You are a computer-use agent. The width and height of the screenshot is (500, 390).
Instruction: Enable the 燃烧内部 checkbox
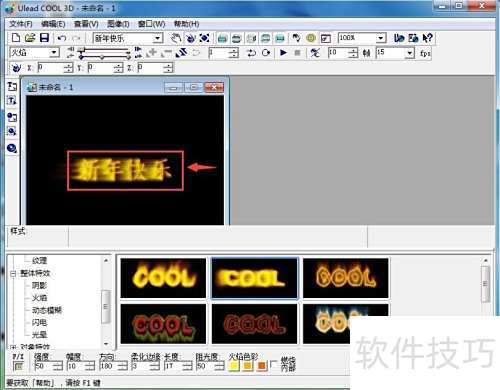coord(273,364)
